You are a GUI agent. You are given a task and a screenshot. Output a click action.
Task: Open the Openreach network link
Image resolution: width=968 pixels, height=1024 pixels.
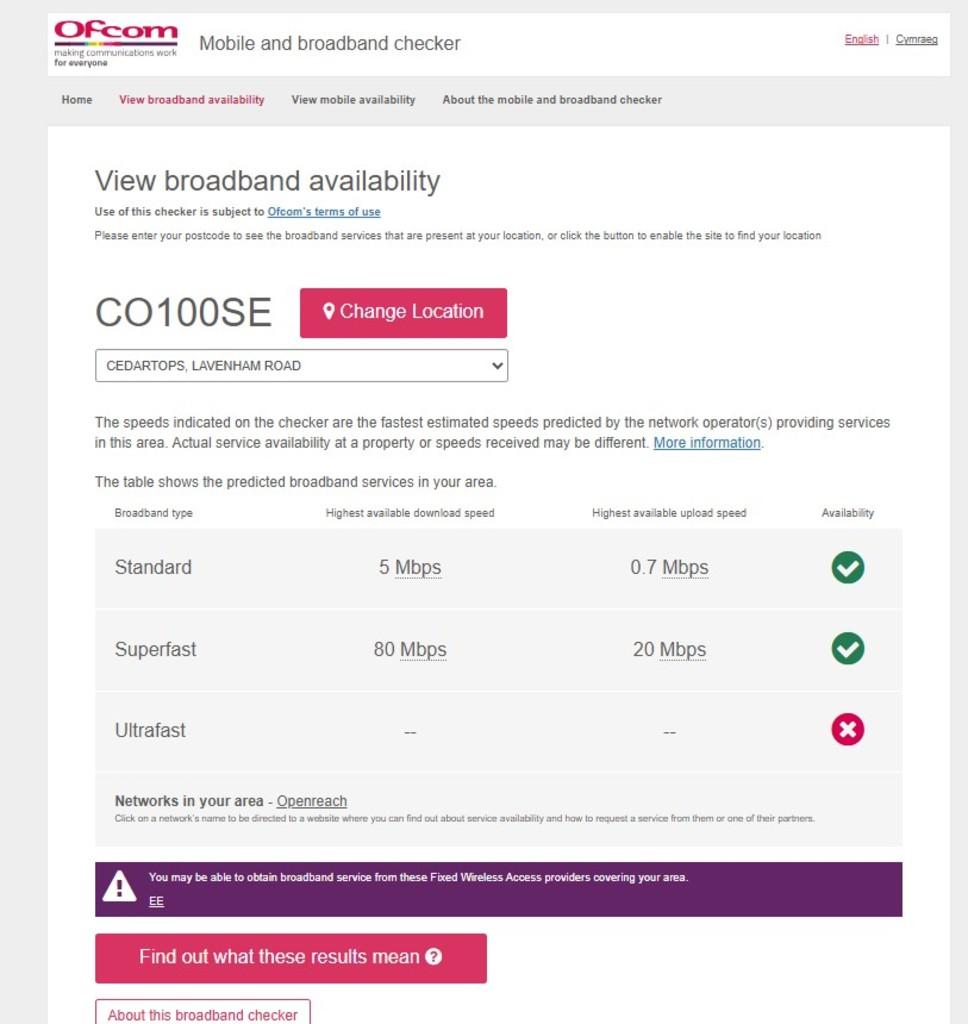click(x=312, y=801)
